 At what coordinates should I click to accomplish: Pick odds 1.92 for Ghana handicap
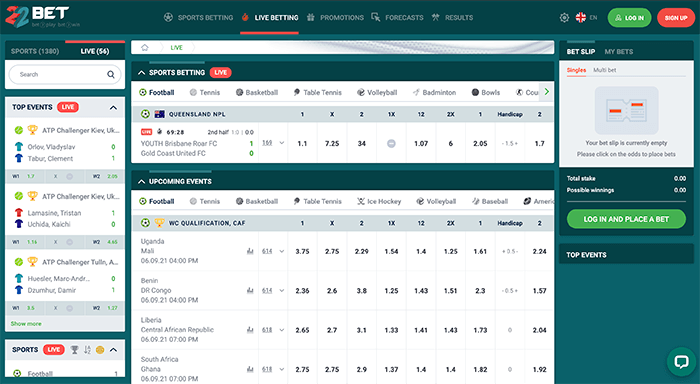[539, 369]
